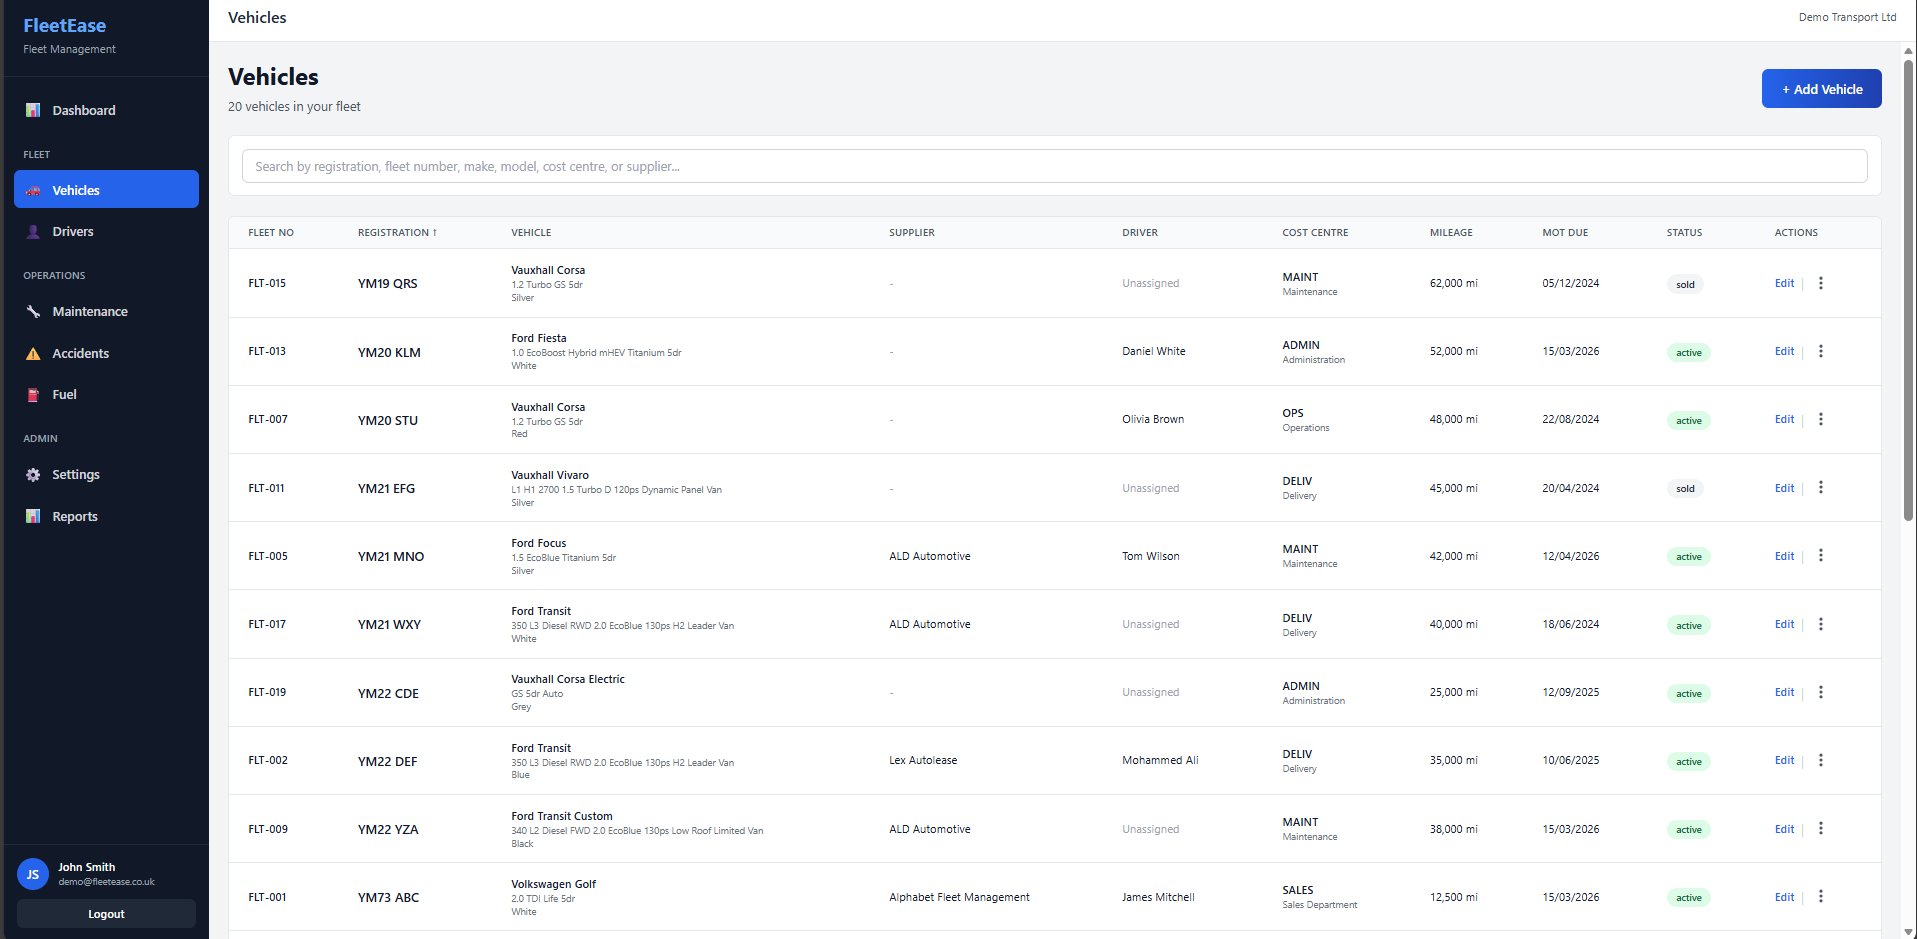Open the three-dot menu on the FLT-002 row
Screen dimensions: 1917x939
pos(1821,760)
